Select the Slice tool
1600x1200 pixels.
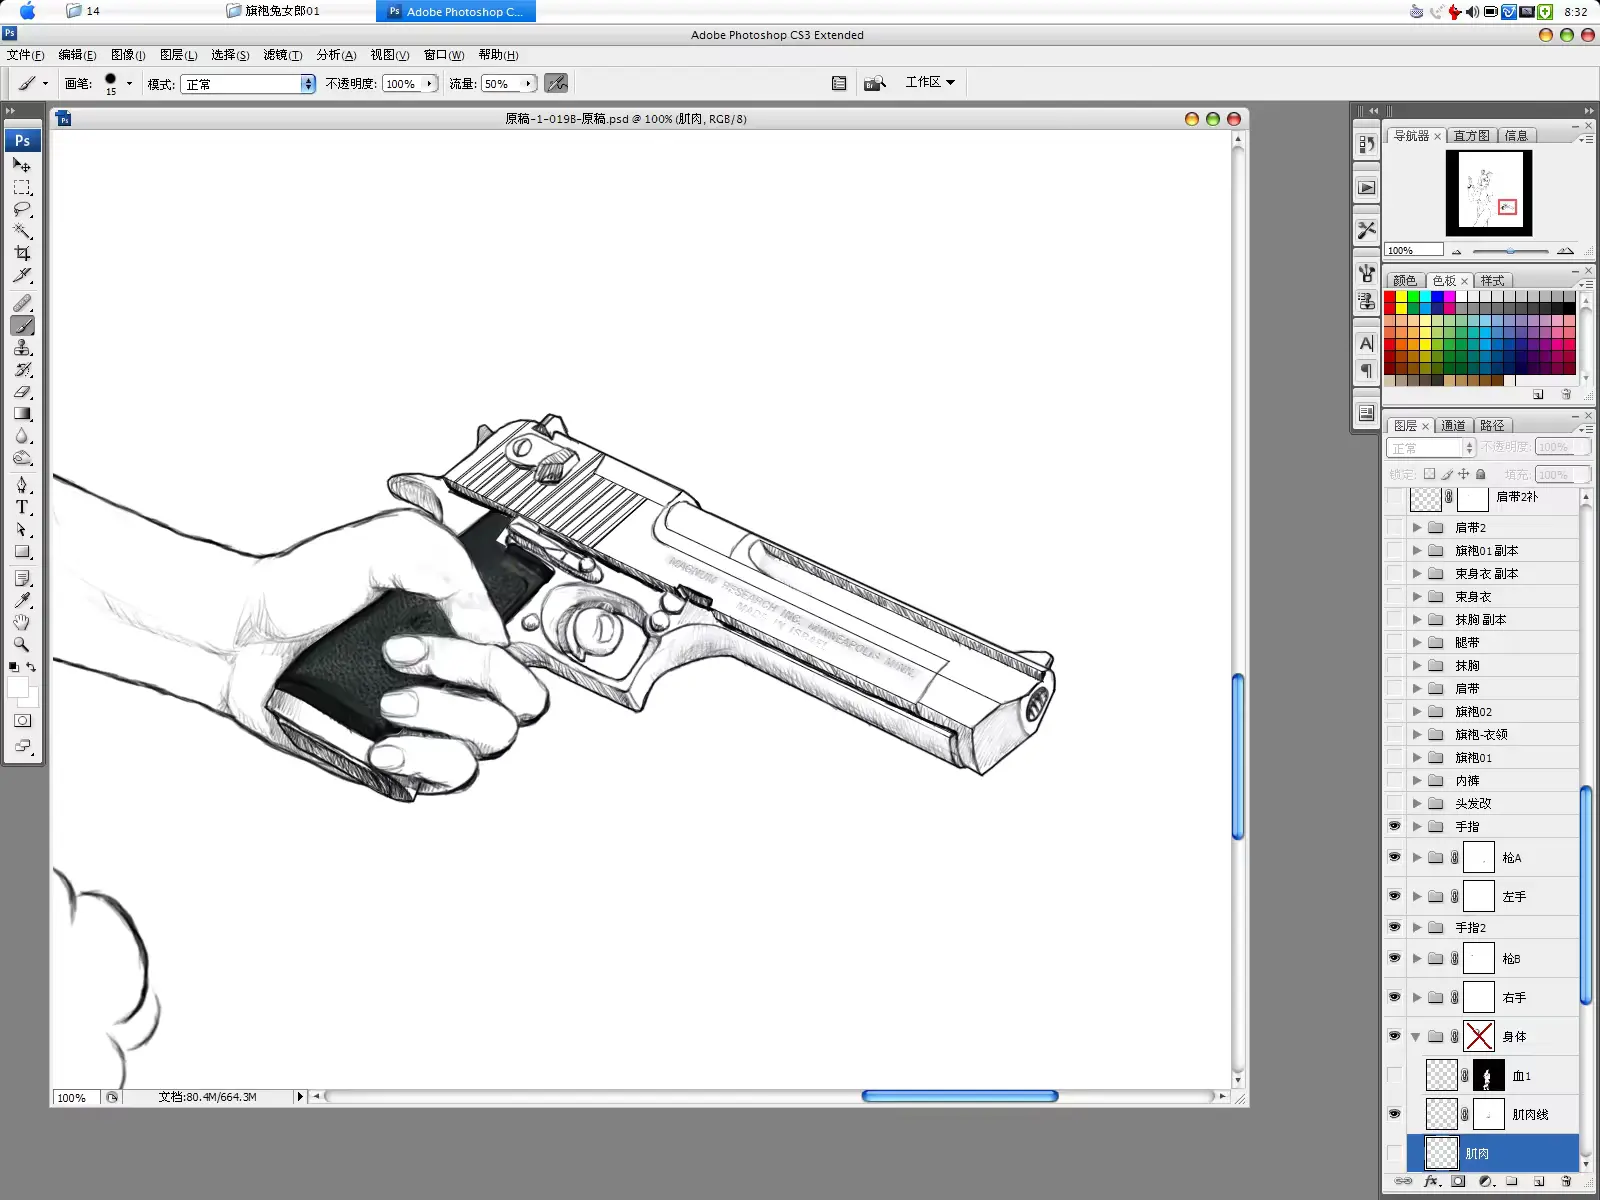pyautogui.click(x=22, y=275)
